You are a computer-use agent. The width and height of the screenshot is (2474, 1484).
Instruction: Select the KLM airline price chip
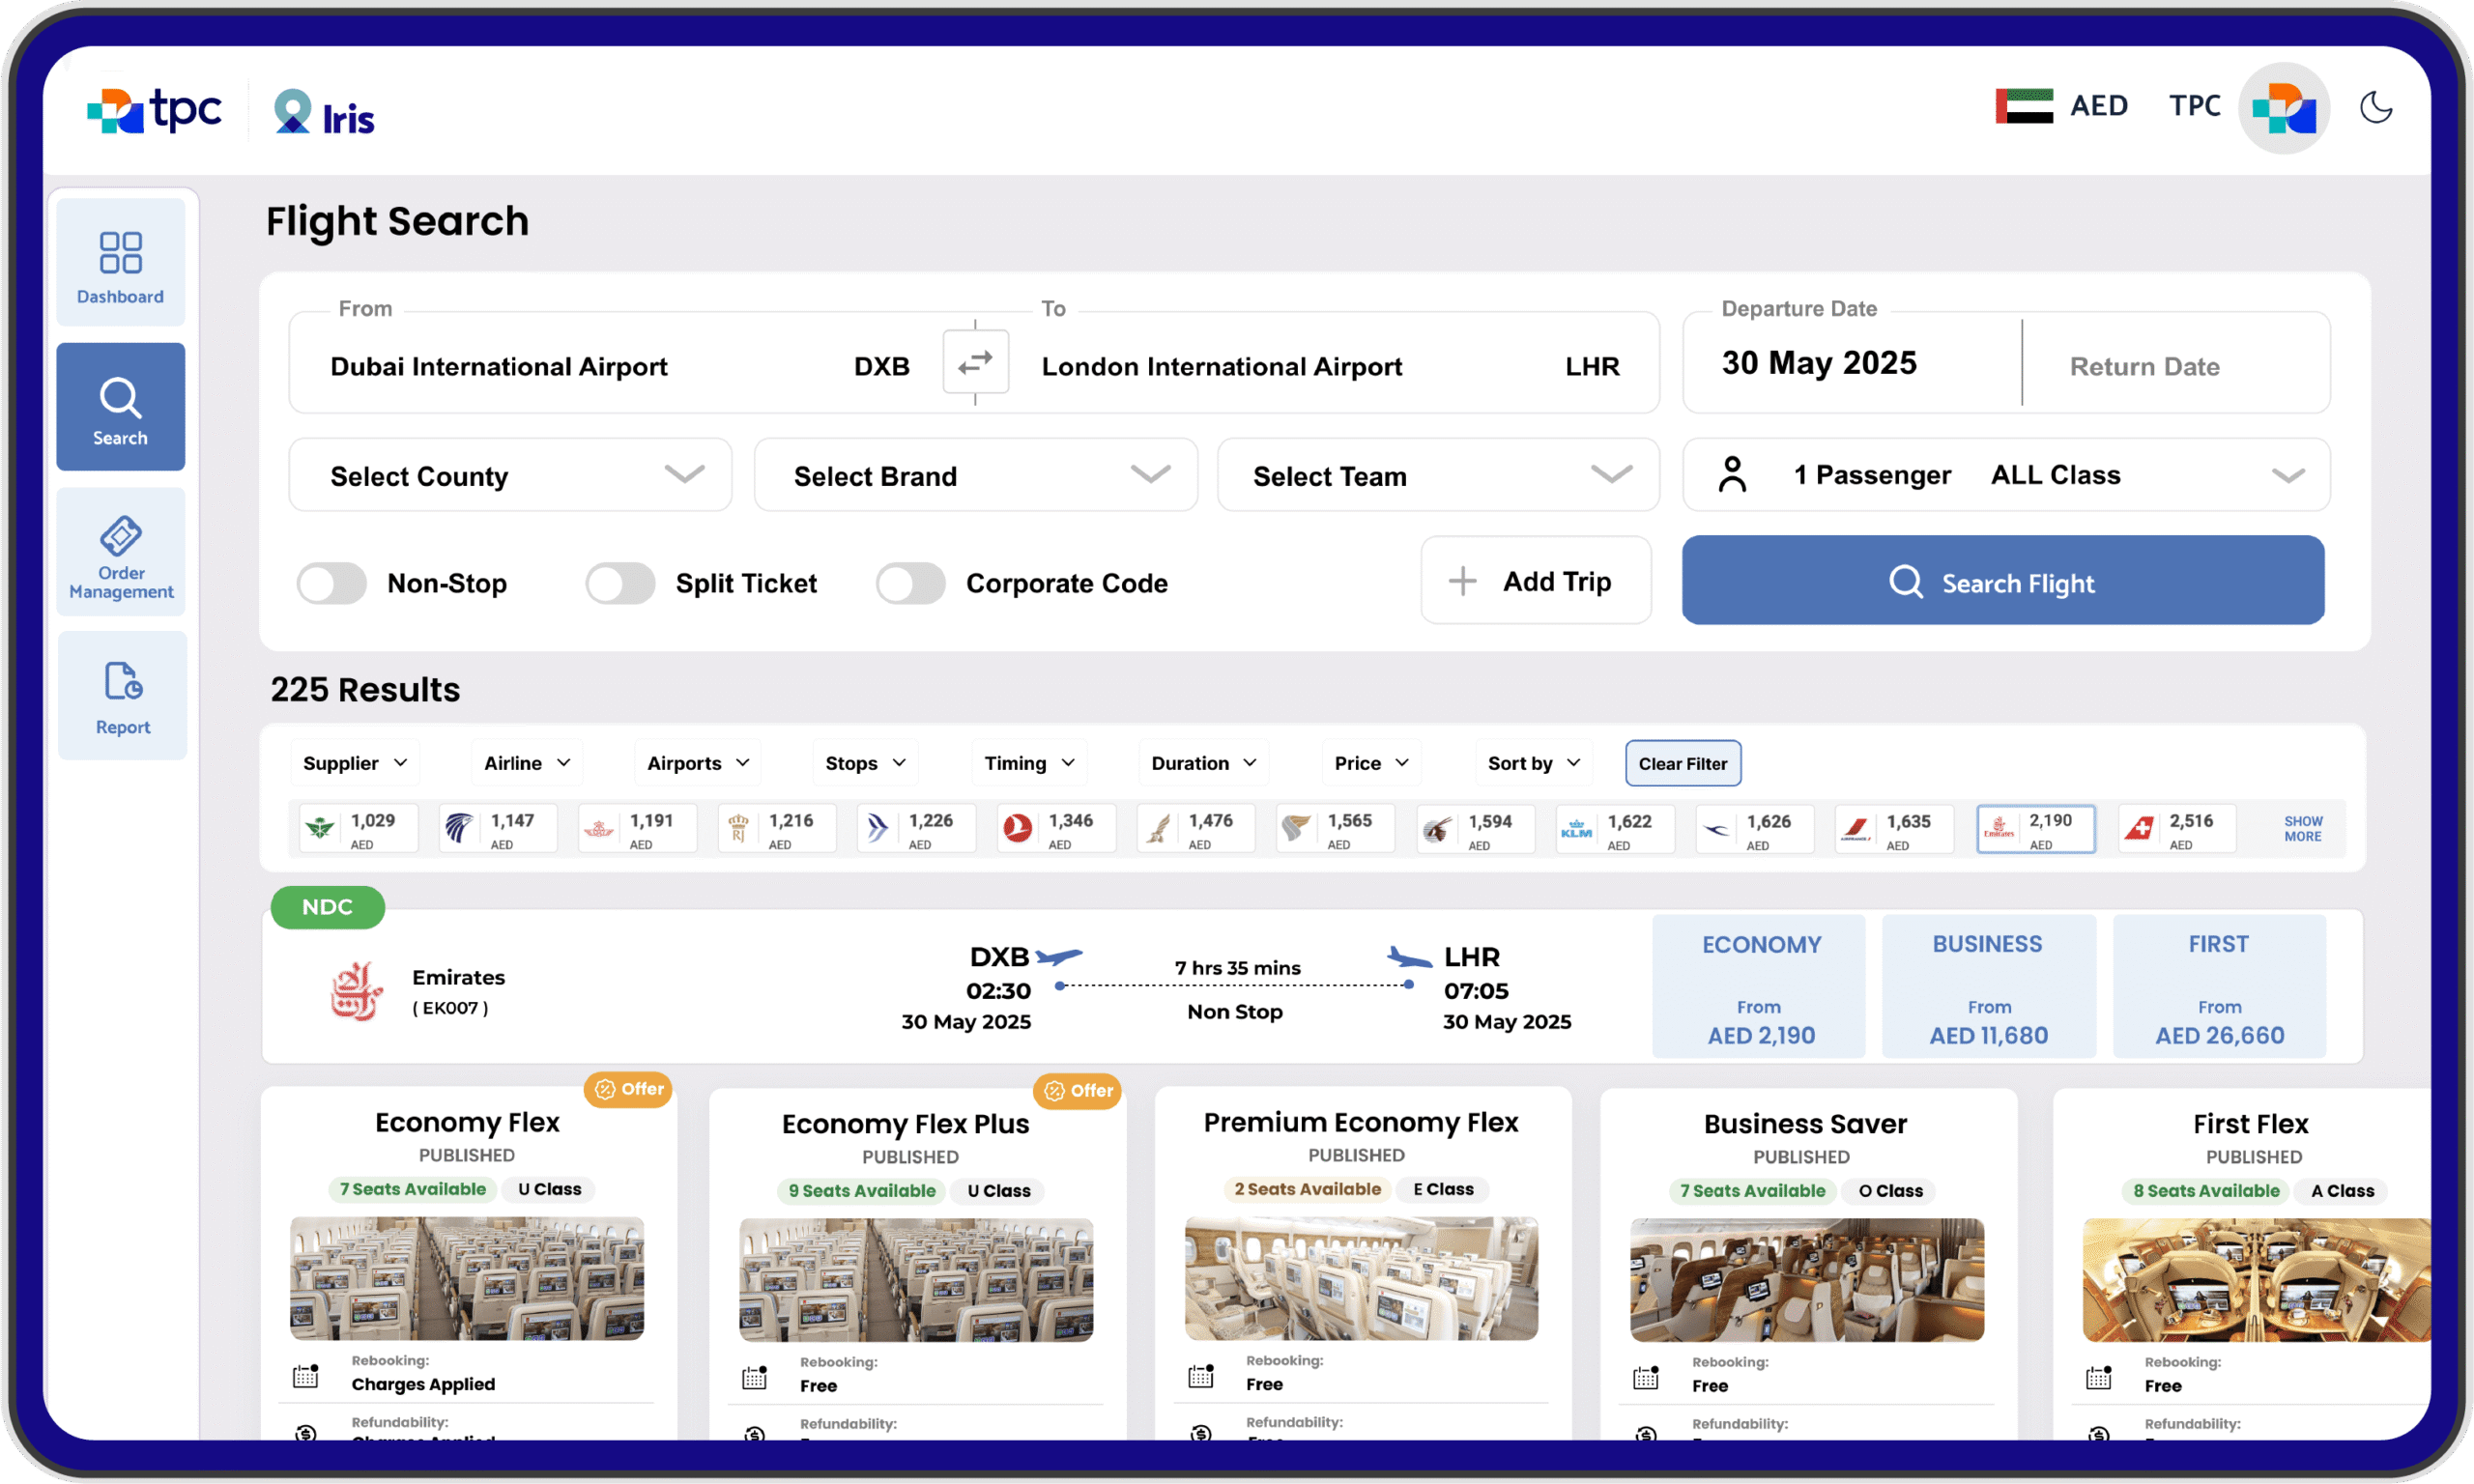tap(1614, 829)
